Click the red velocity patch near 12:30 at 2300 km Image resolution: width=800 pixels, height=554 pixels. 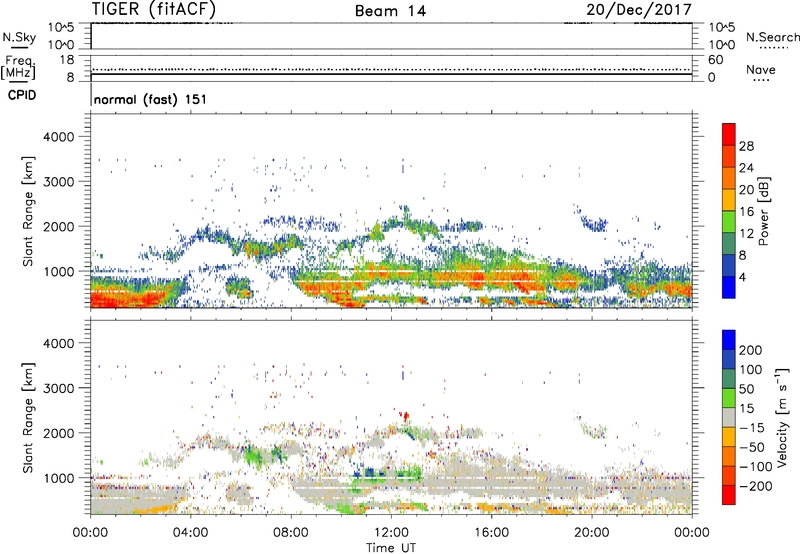tap(406, 416)
